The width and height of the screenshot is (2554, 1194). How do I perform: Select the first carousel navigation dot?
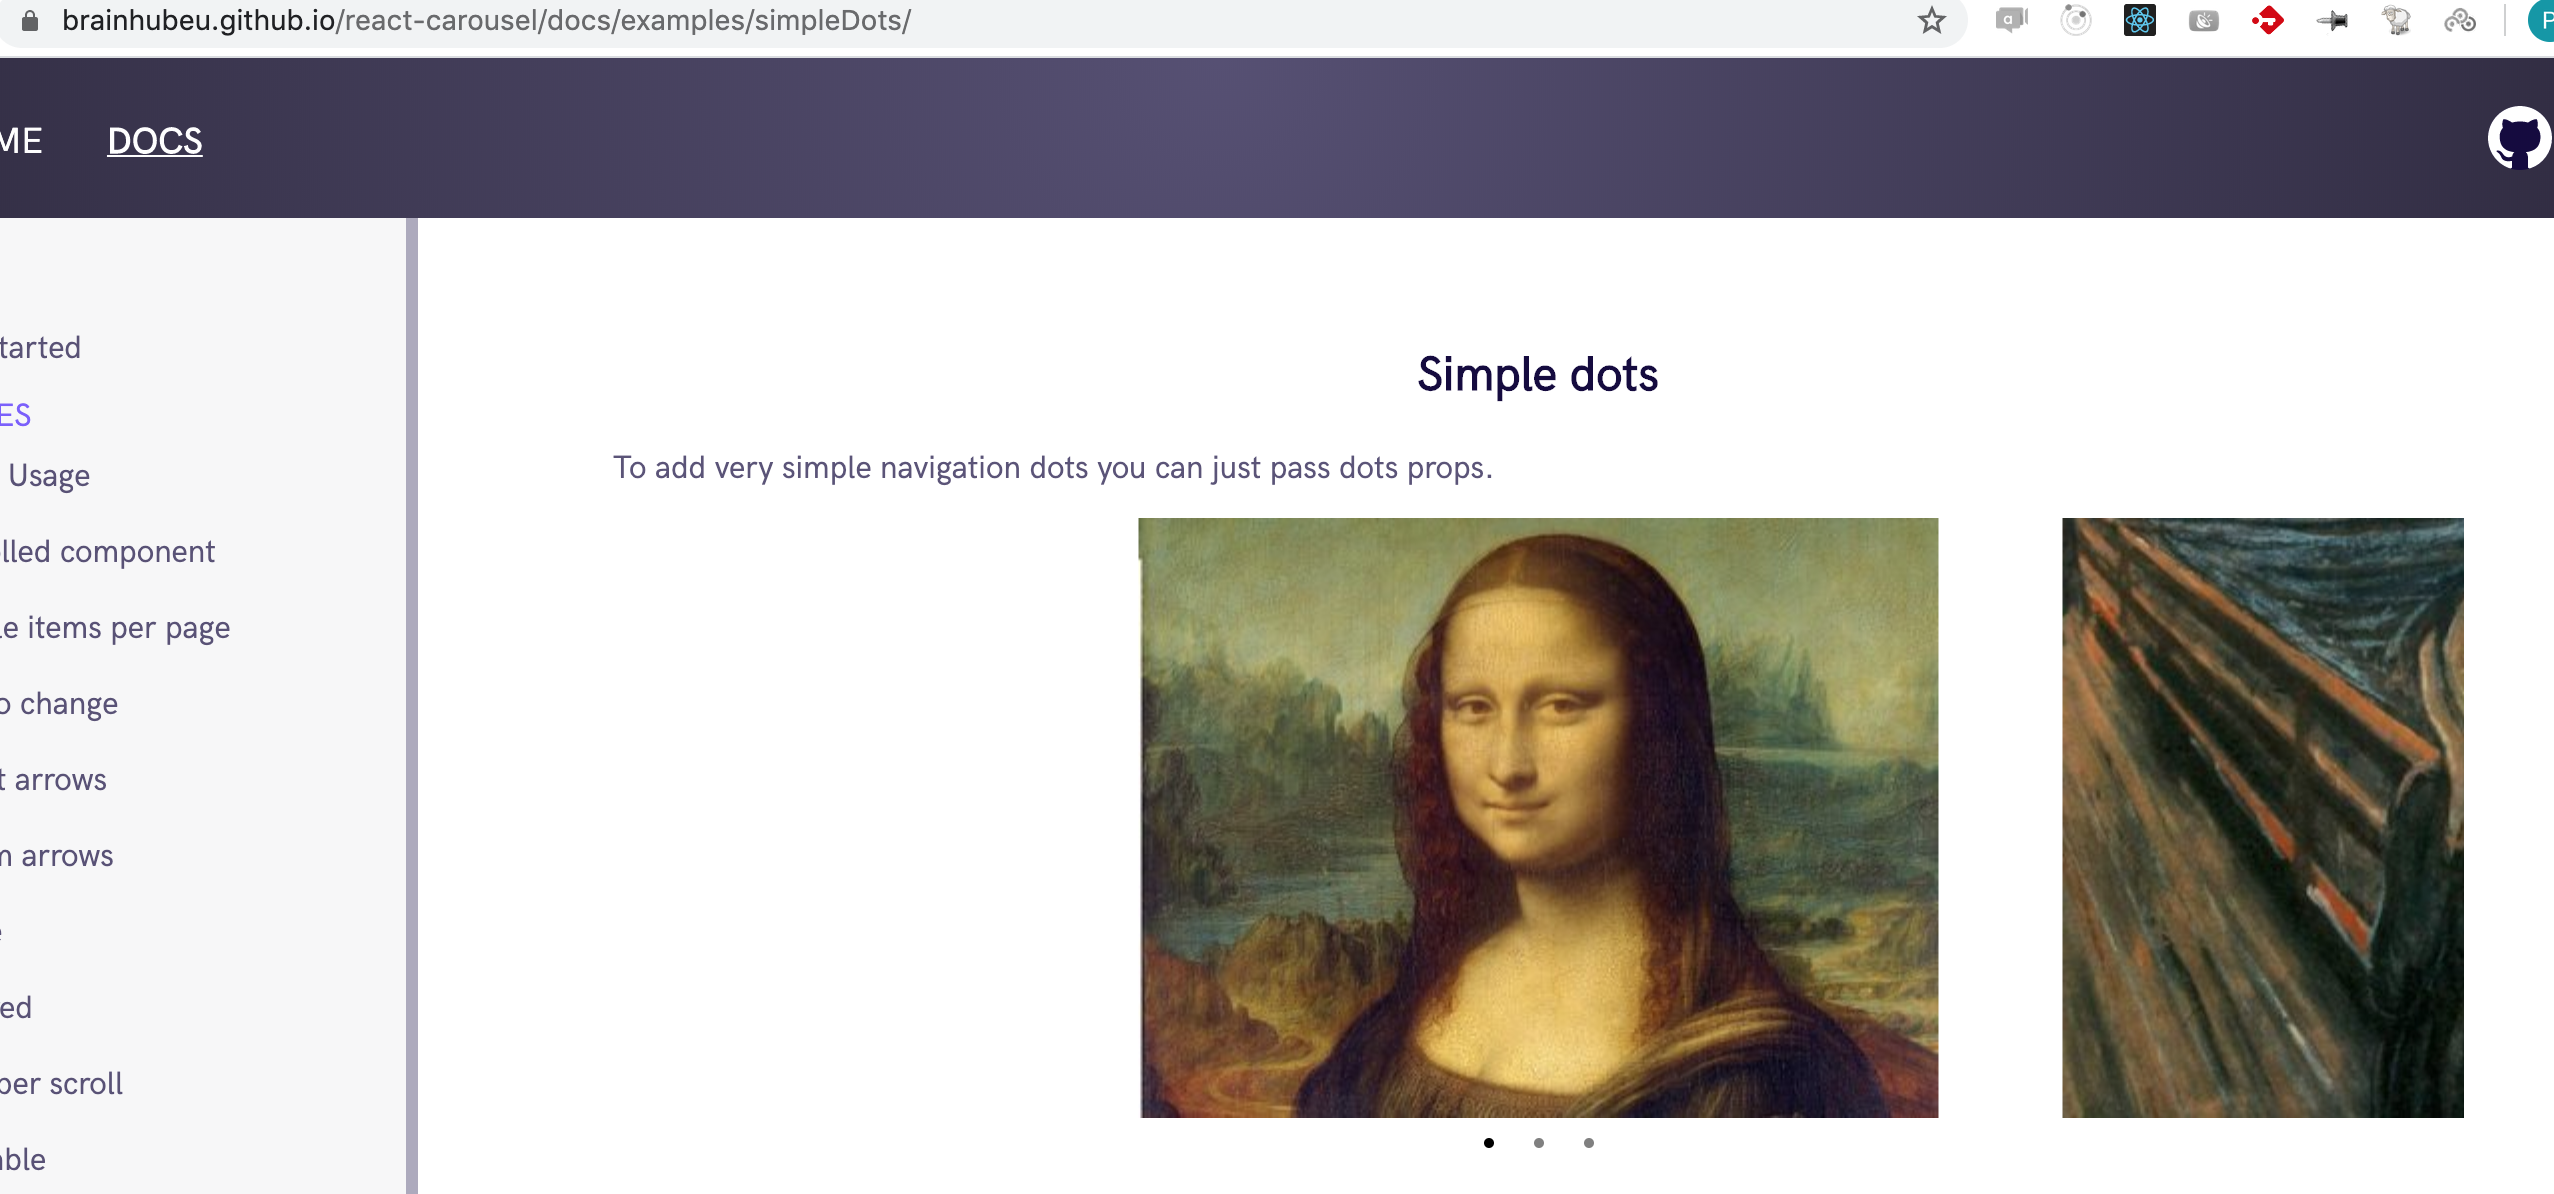point(1487,1143)
